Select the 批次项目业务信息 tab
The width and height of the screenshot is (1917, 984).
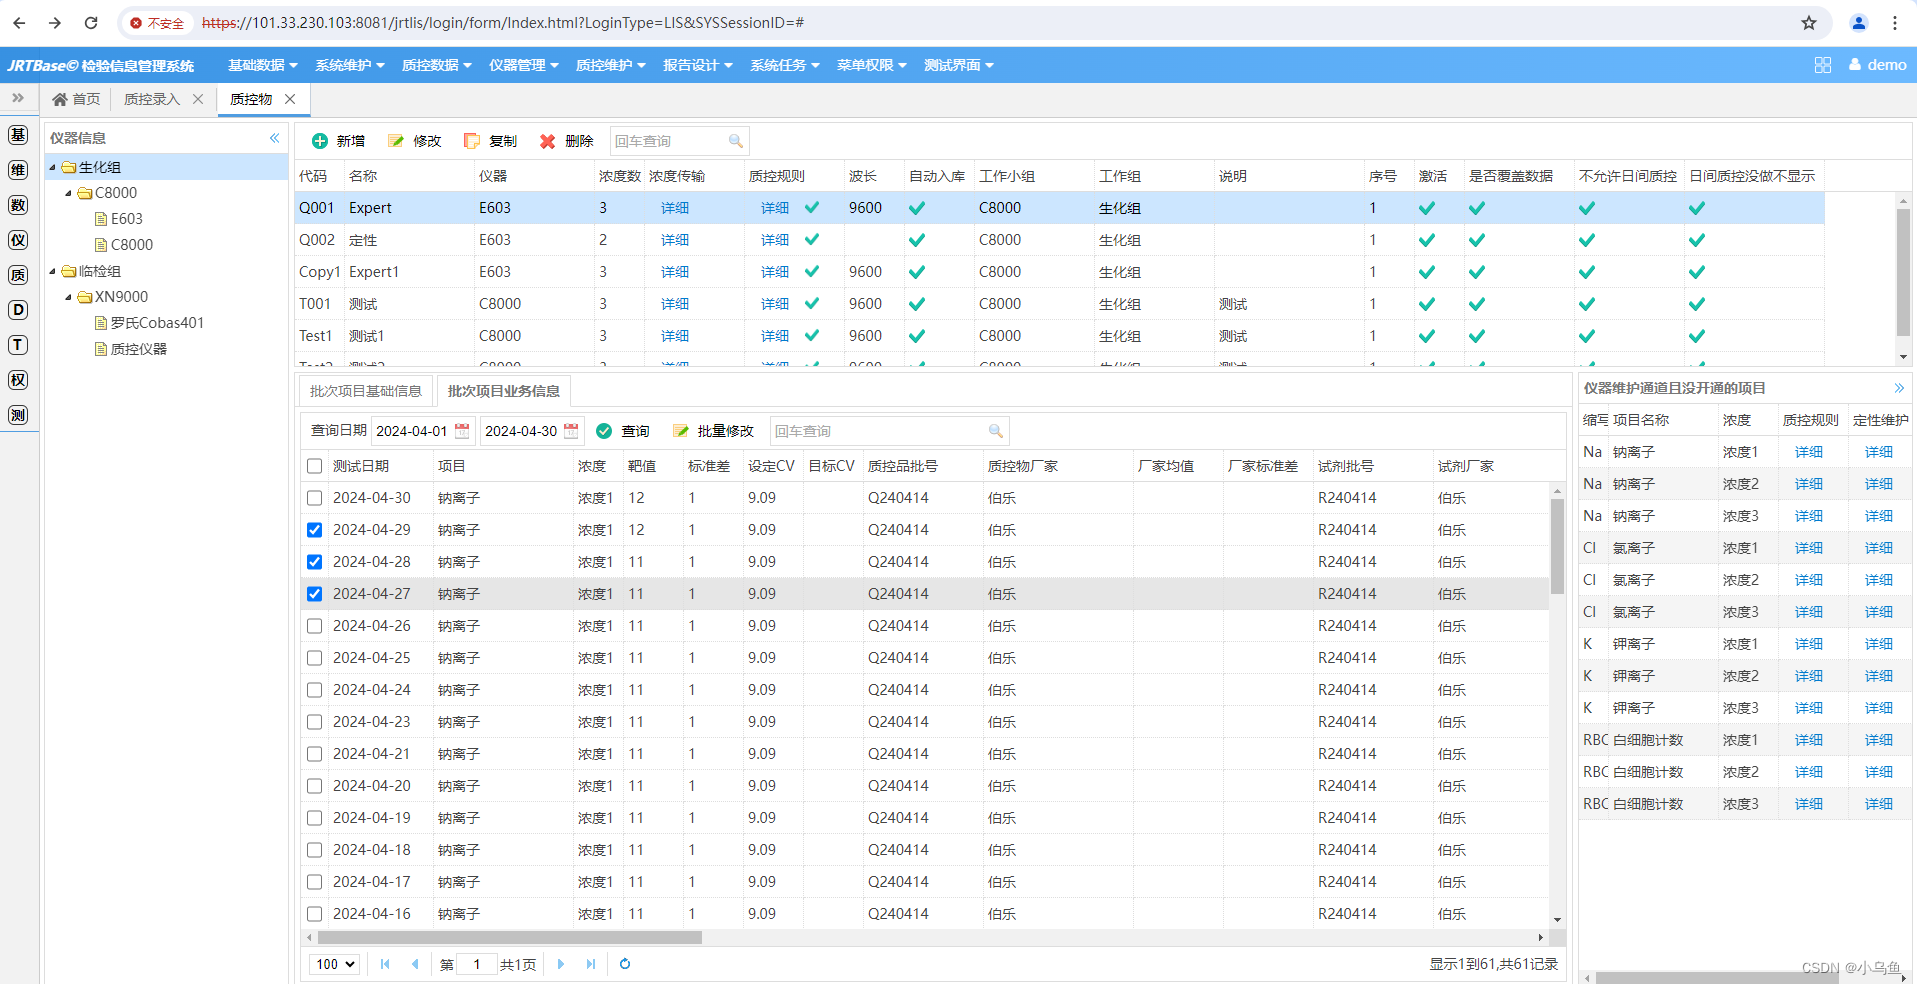tap(504, 391)
